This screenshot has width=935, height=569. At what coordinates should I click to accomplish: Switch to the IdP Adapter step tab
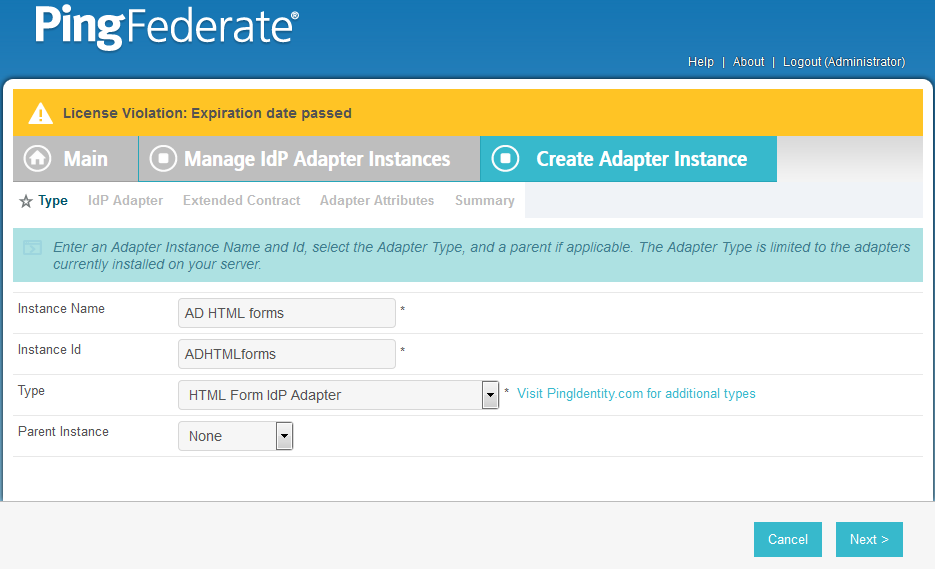(x=125, y=200)
